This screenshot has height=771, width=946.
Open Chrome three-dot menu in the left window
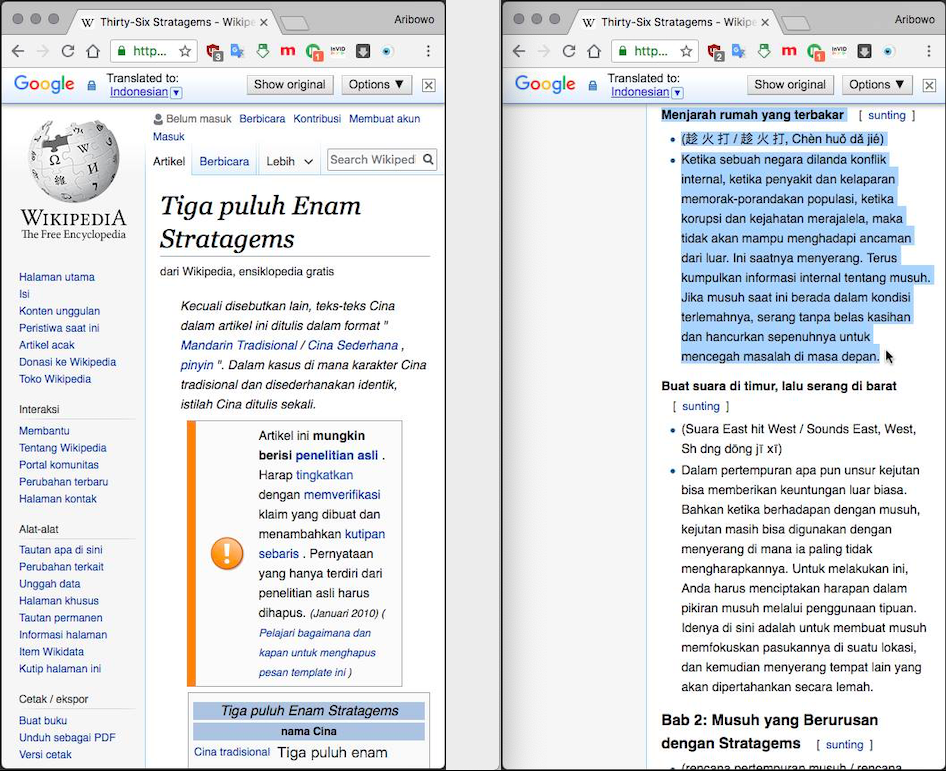point(428,51)
